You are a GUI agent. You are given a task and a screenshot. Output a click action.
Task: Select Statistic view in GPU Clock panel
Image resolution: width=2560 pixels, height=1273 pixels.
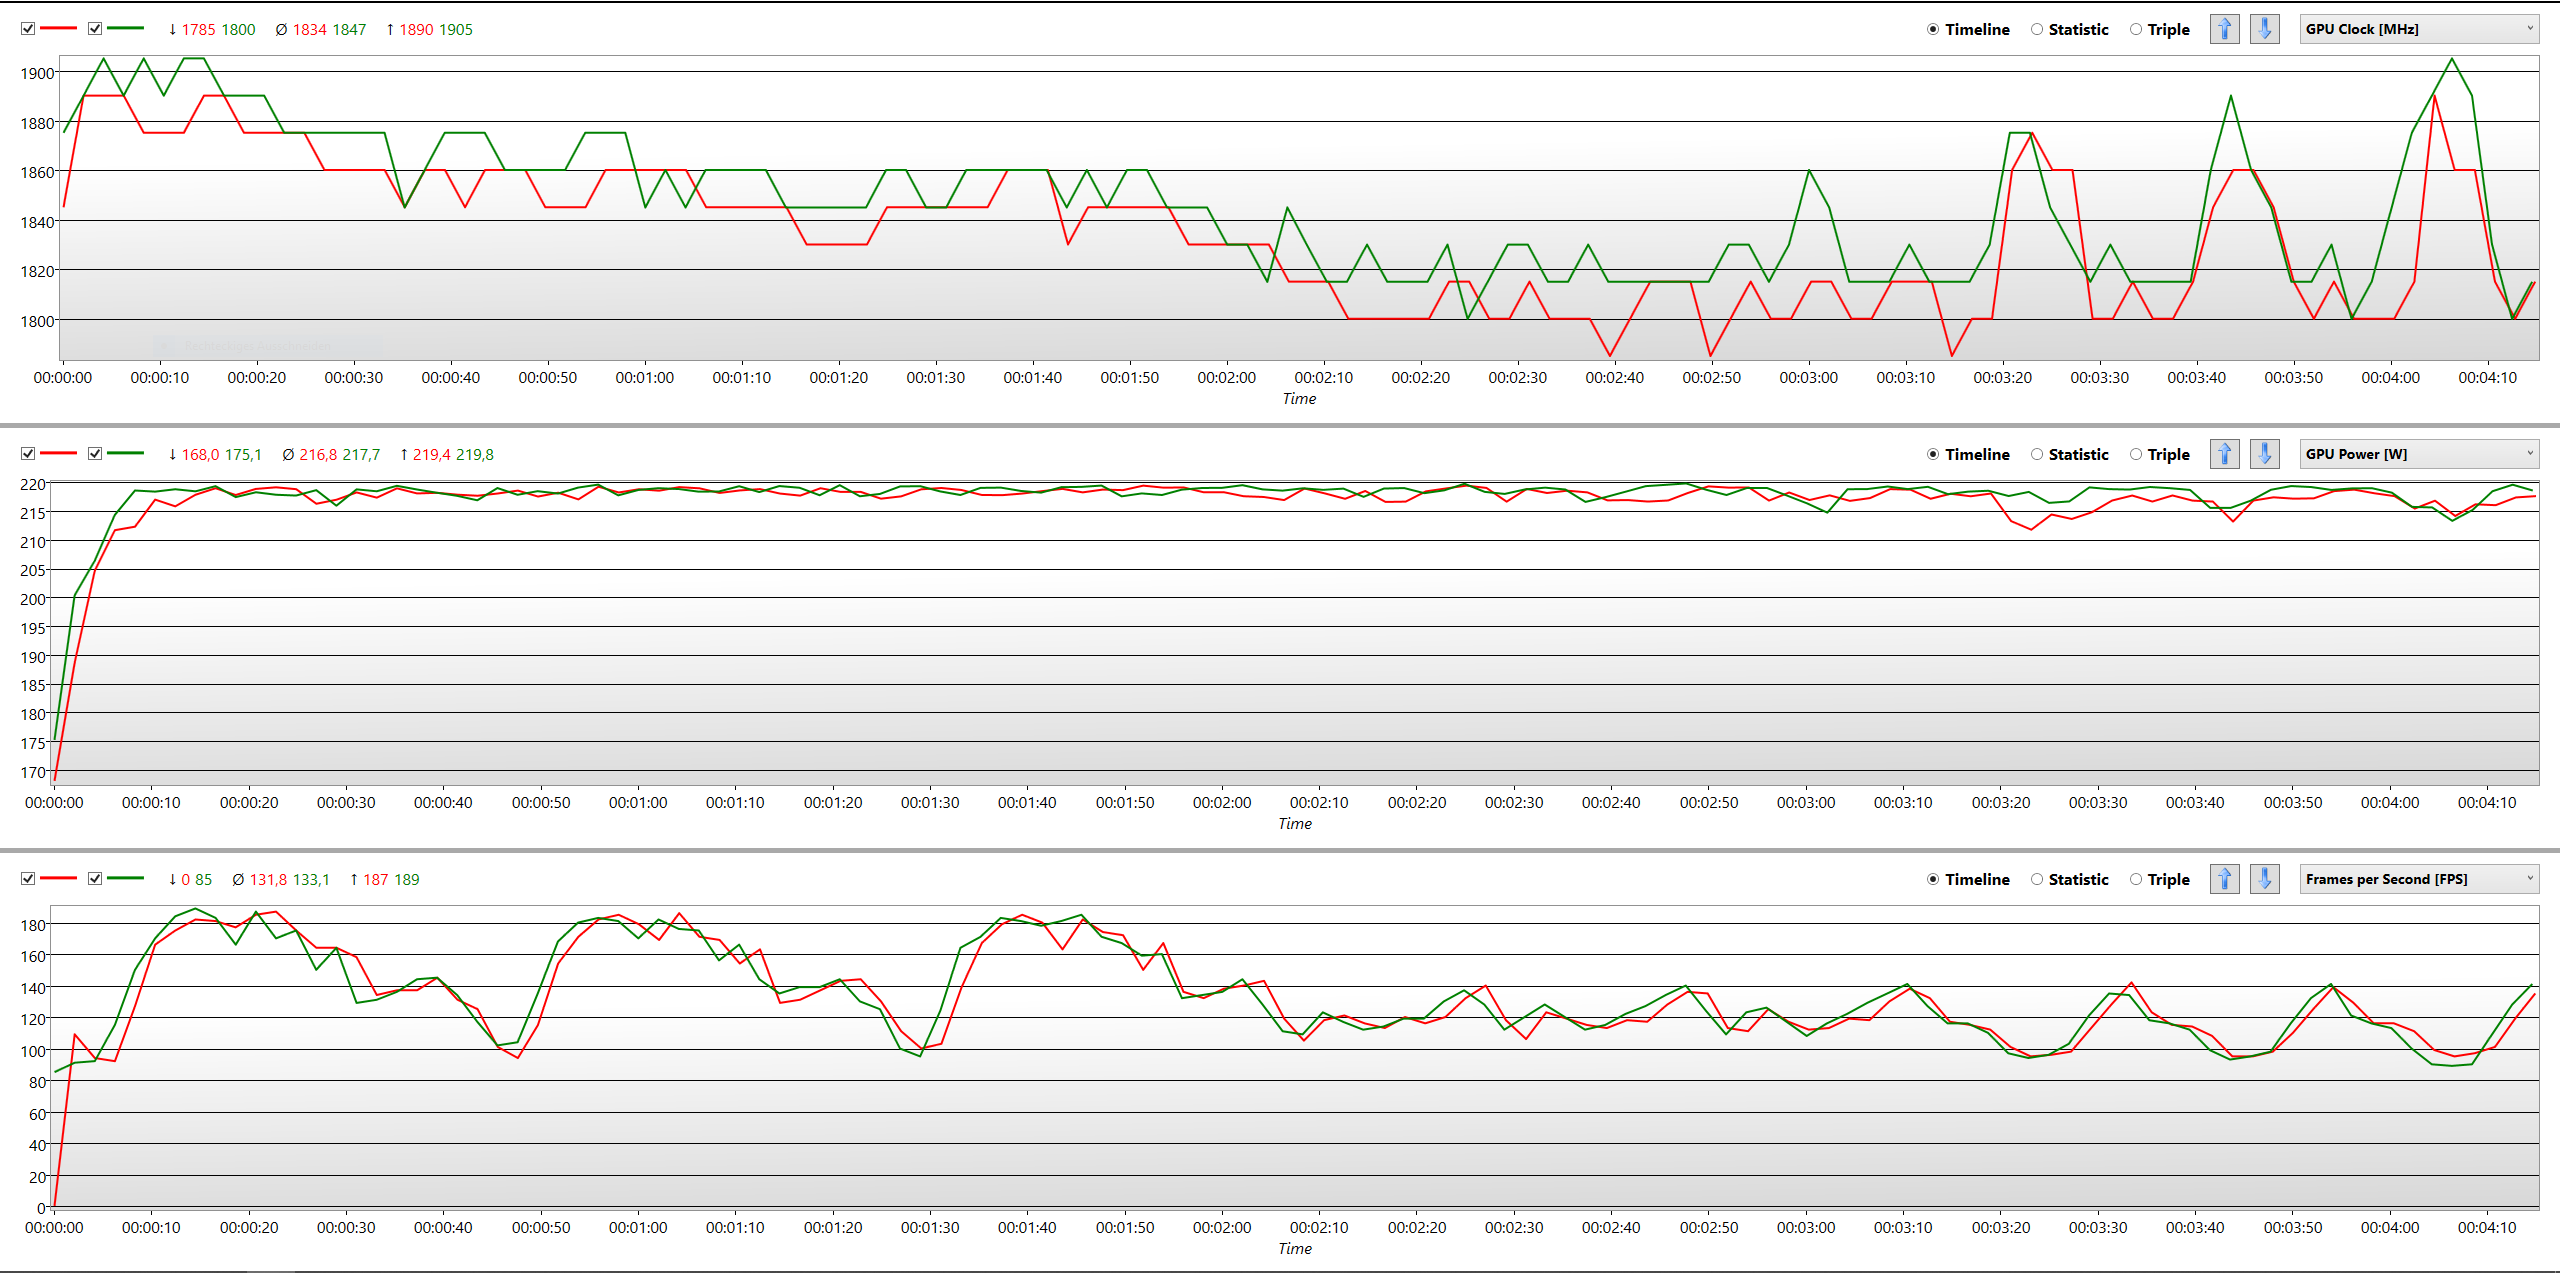pos(2037,29)
